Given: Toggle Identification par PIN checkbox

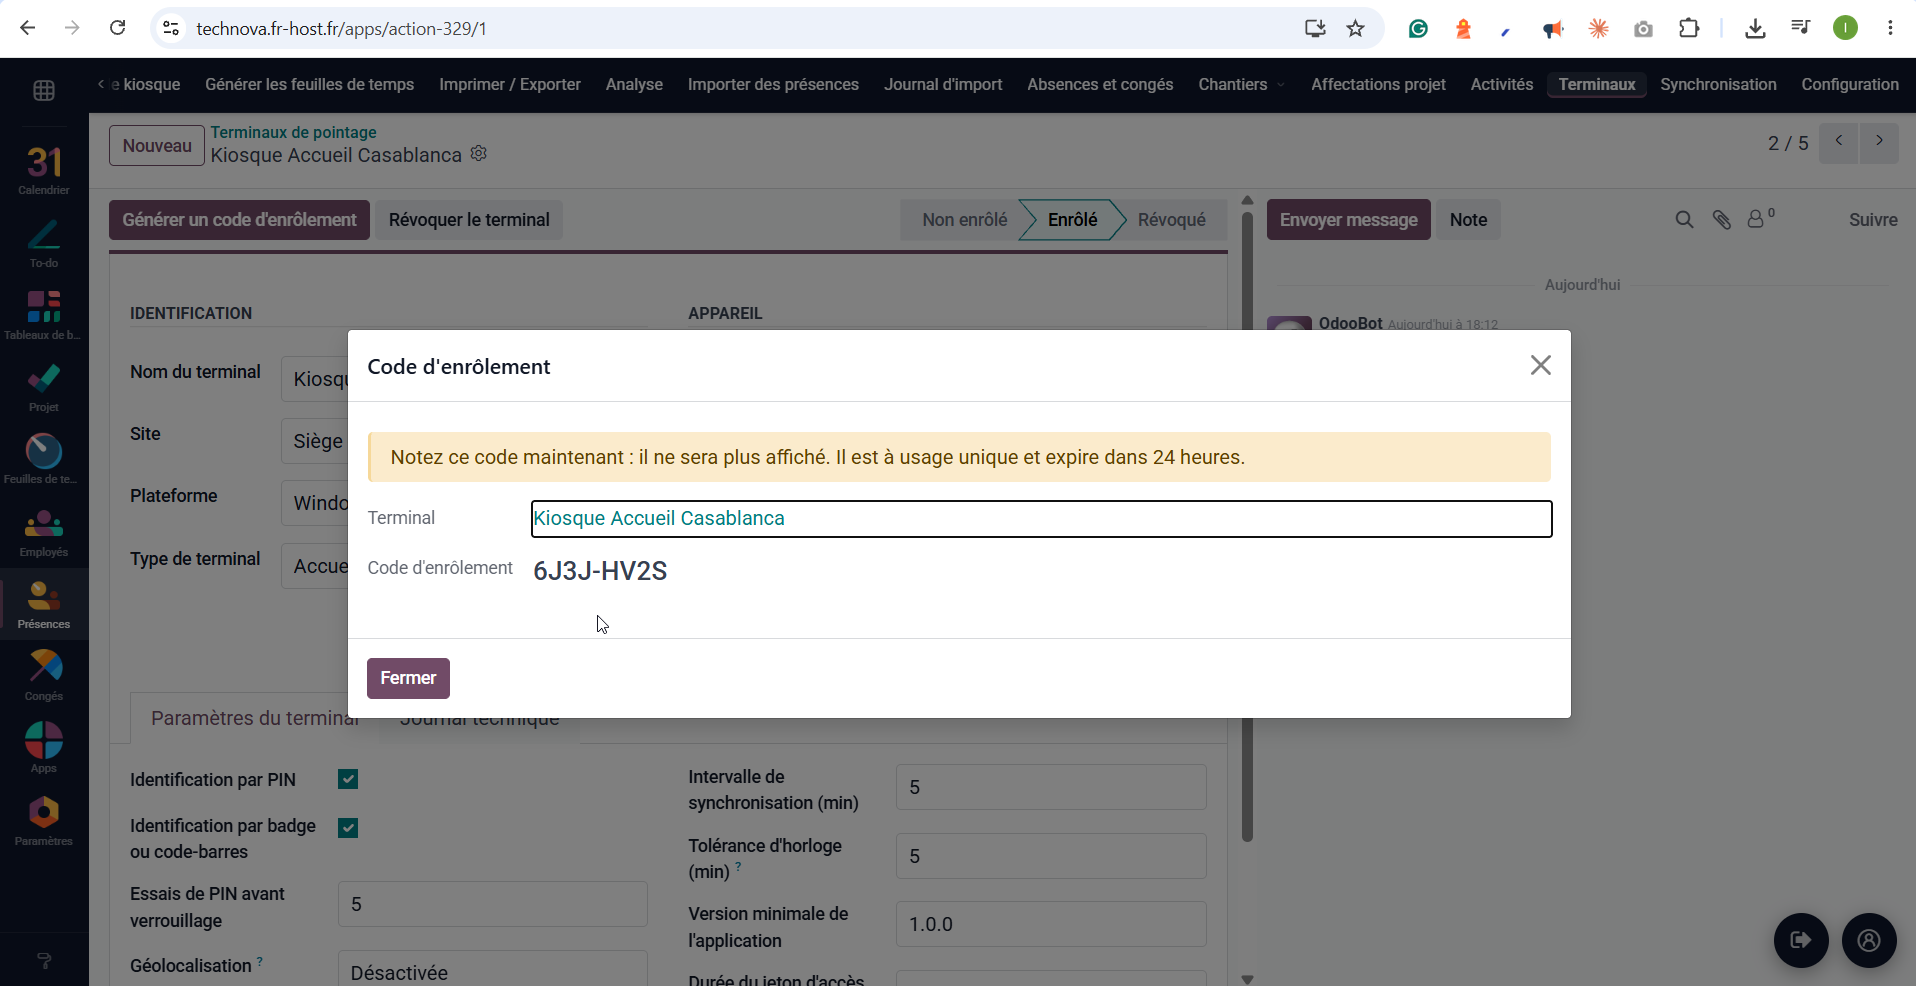Looking at the screenshot, I should coord(348,779).
